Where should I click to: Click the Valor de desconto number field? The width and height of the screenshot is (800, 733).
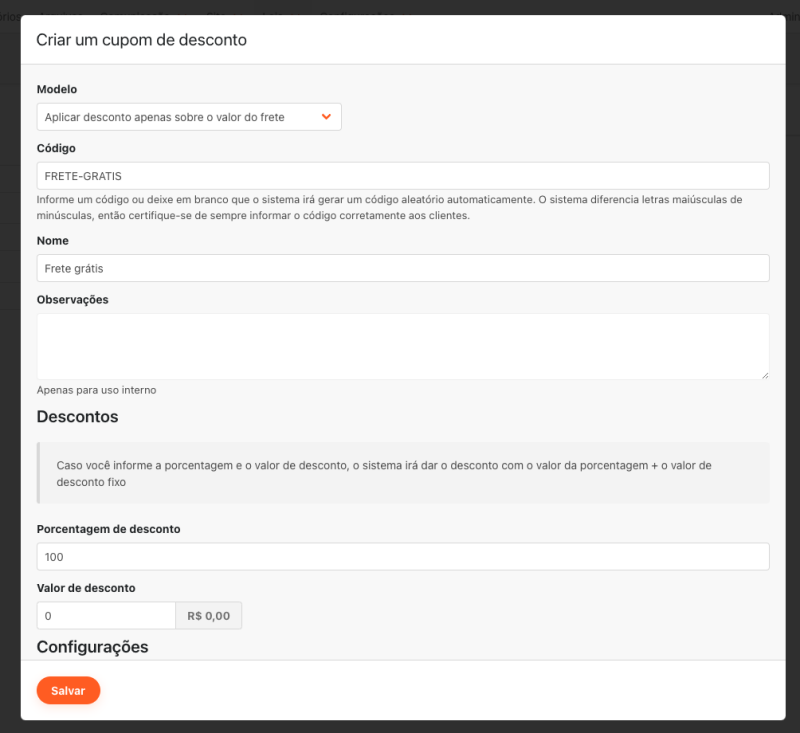pyautogui.click(x=106, y=616)
